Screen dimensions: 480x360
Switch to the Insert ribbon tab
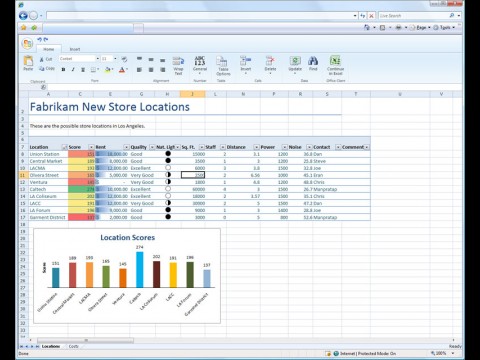point(75,49)
